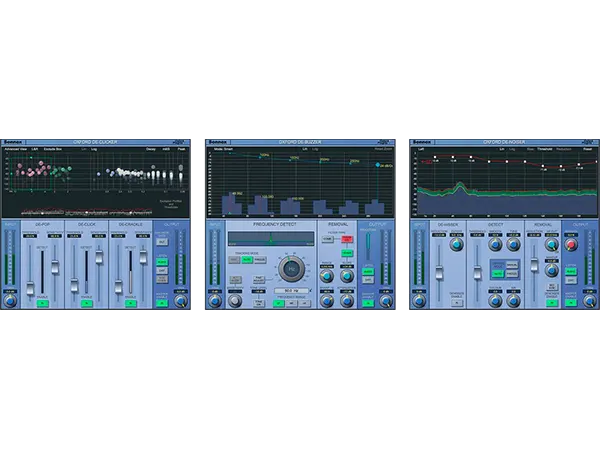This screenshot has width=600, height=450.
Task: Select Threshold display option in De-Noiser
Action: point(545,149)
